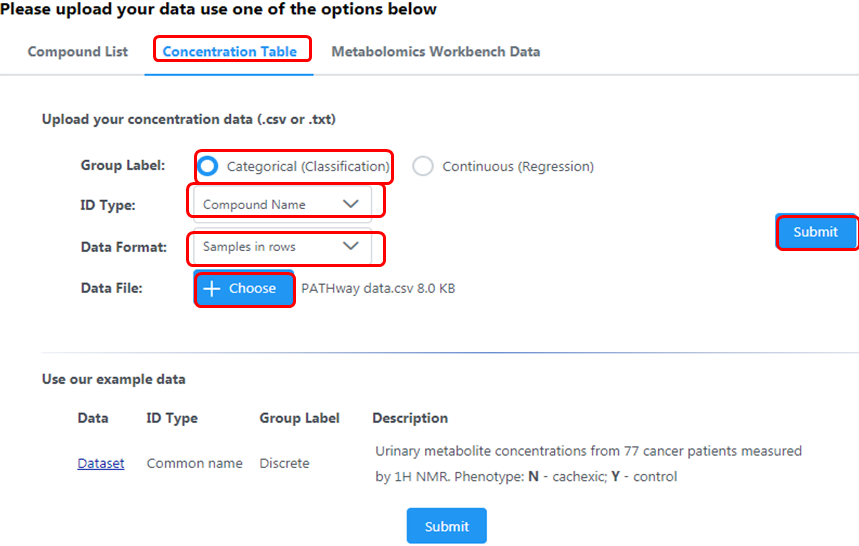Click the Discrete group label cell
The width and height of the screenshot is (859, 546).
284,463
